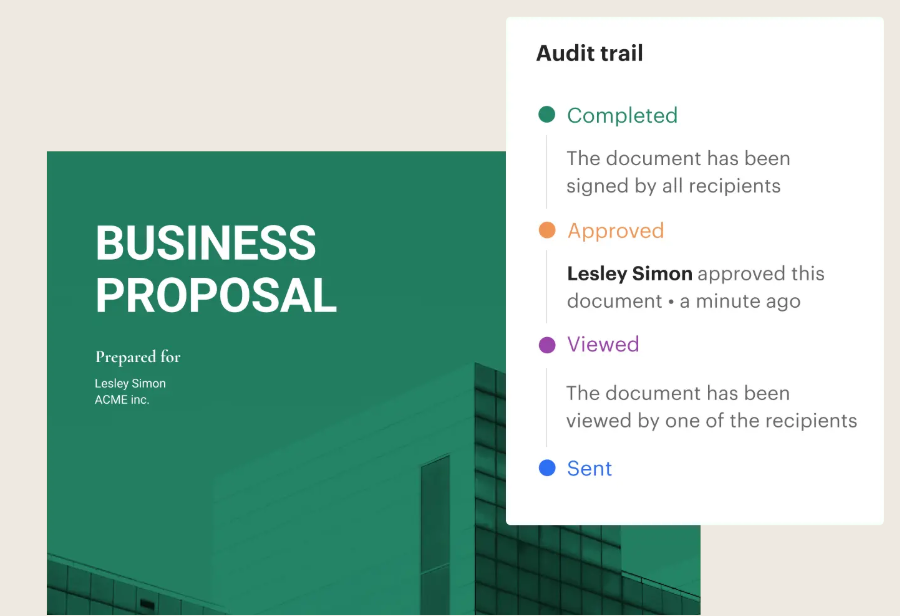Click timeline line below Completed dot
The height and width of the screenshot is (616, 900).
pyautogui.click(x=547, y=172)
